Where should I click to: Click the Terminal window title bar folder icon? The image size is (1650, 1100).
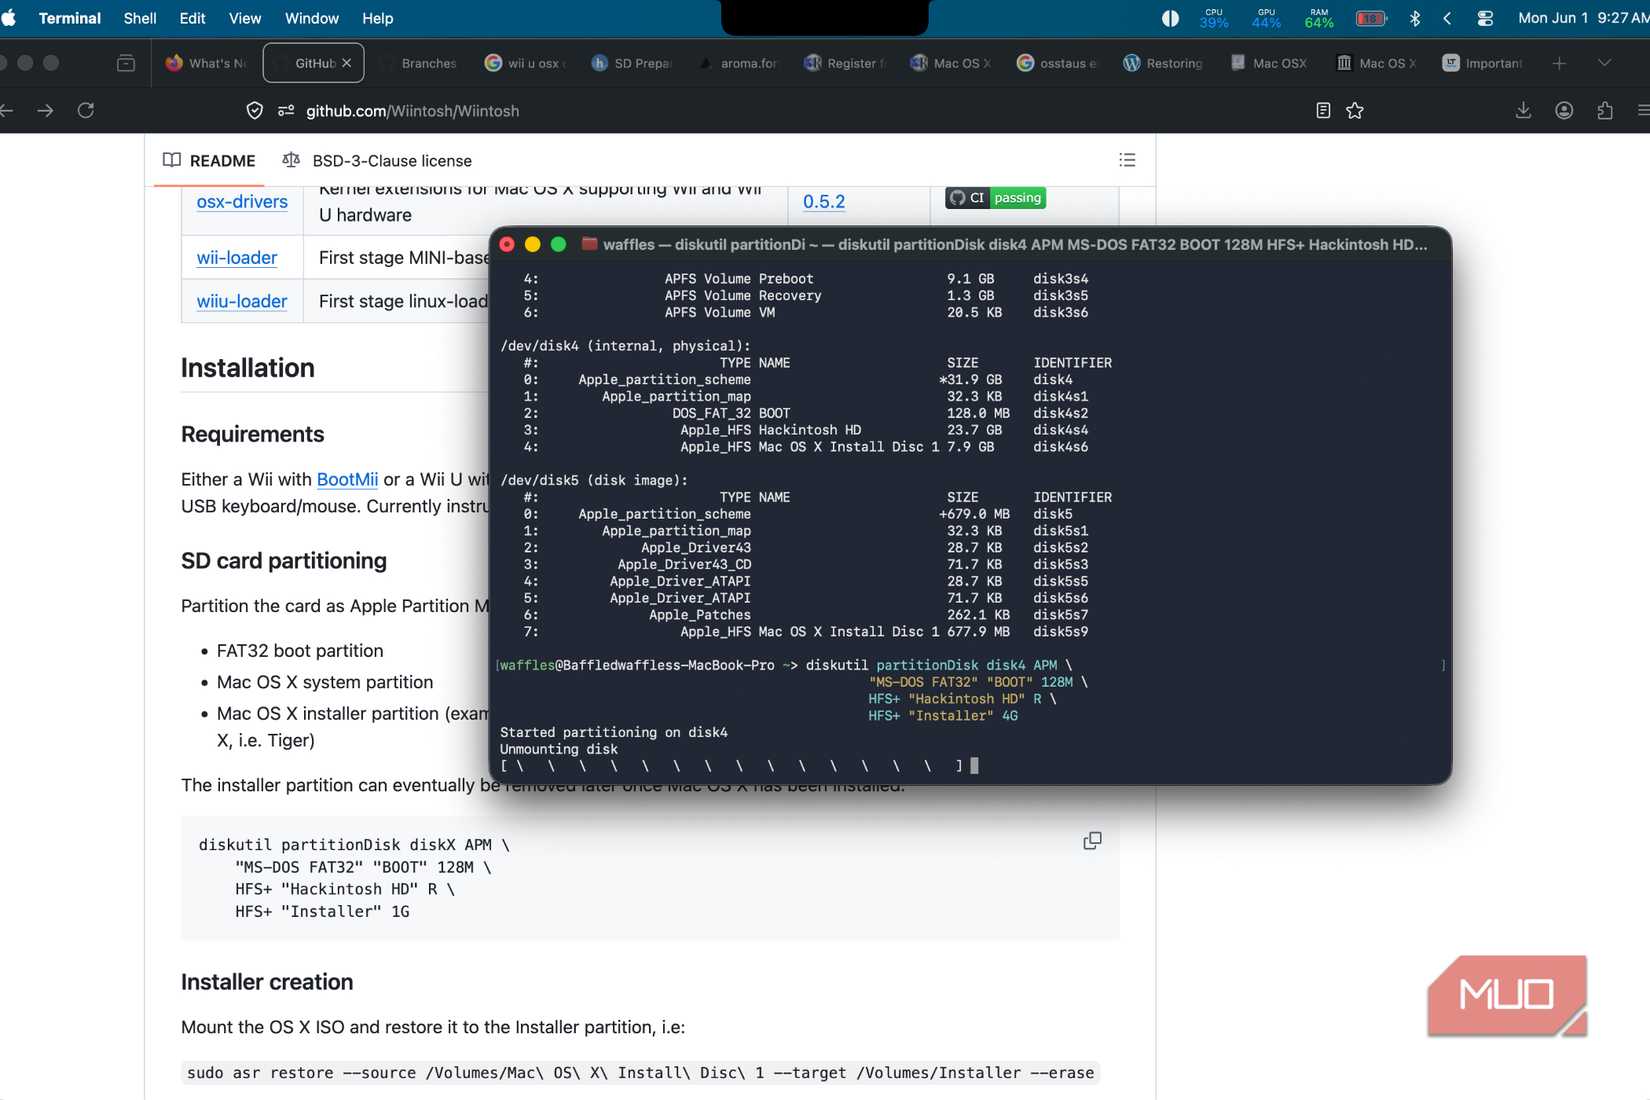pyautogui.click(x=590, y=244)
